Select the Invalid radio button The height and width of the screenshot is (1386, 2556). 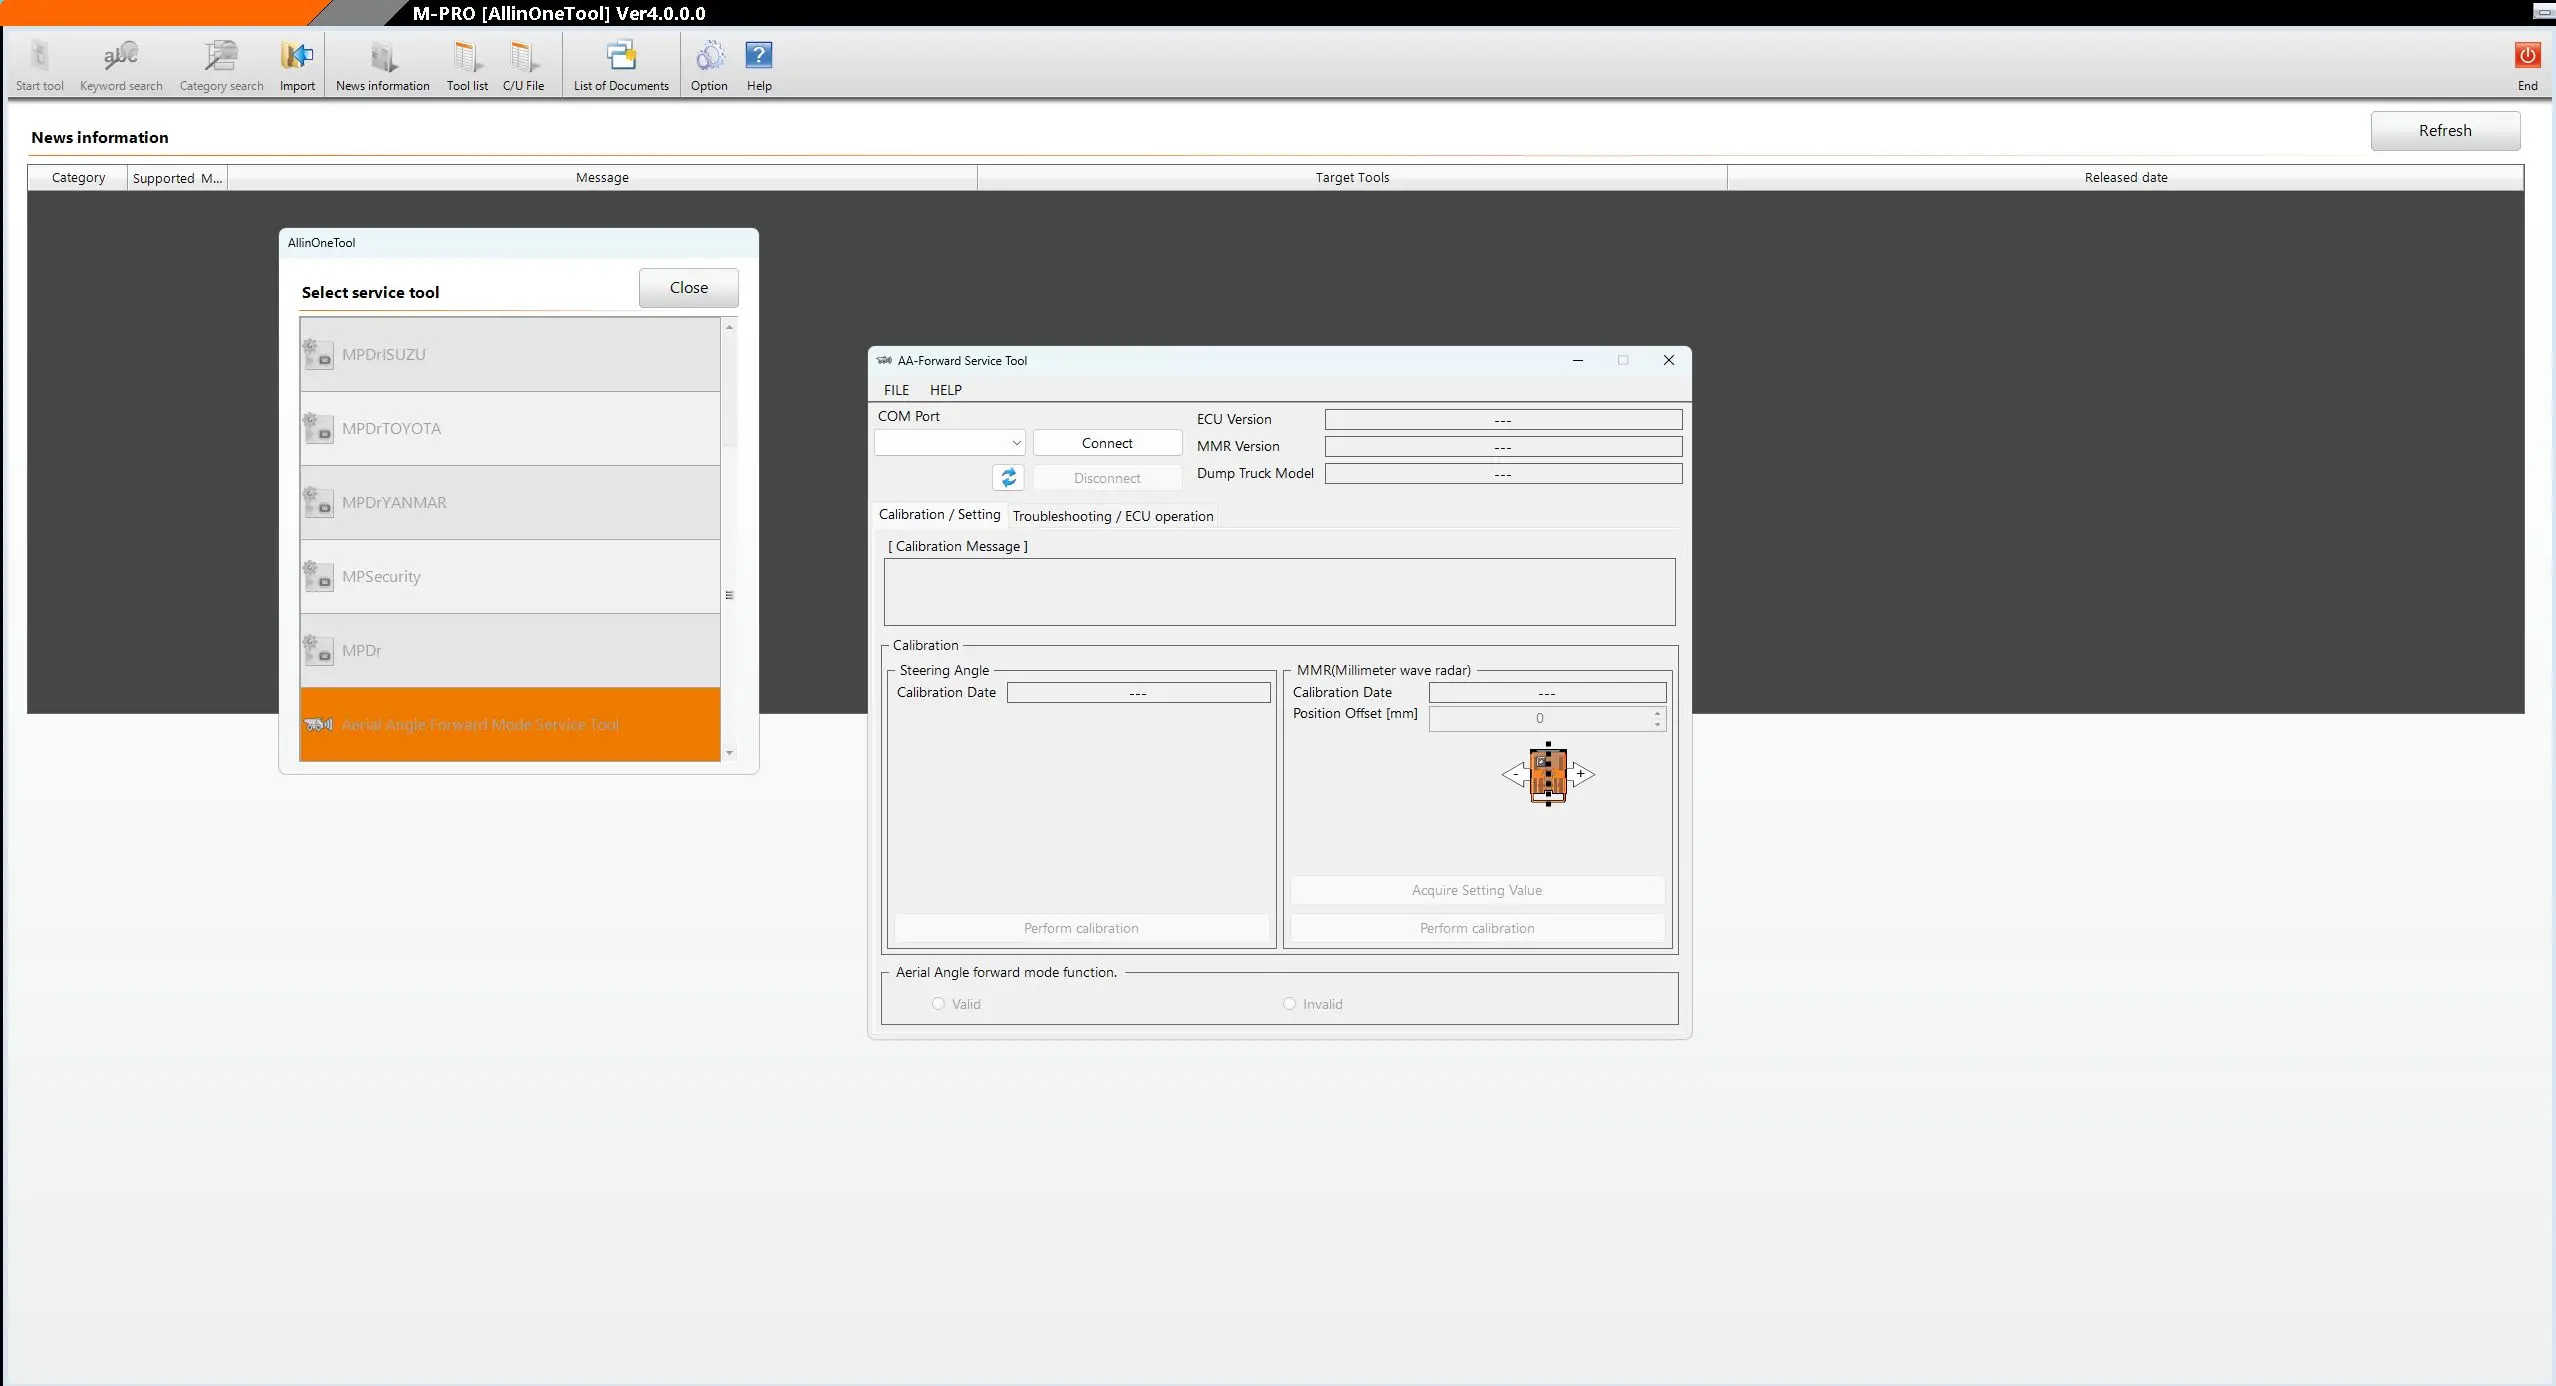1289,1003
